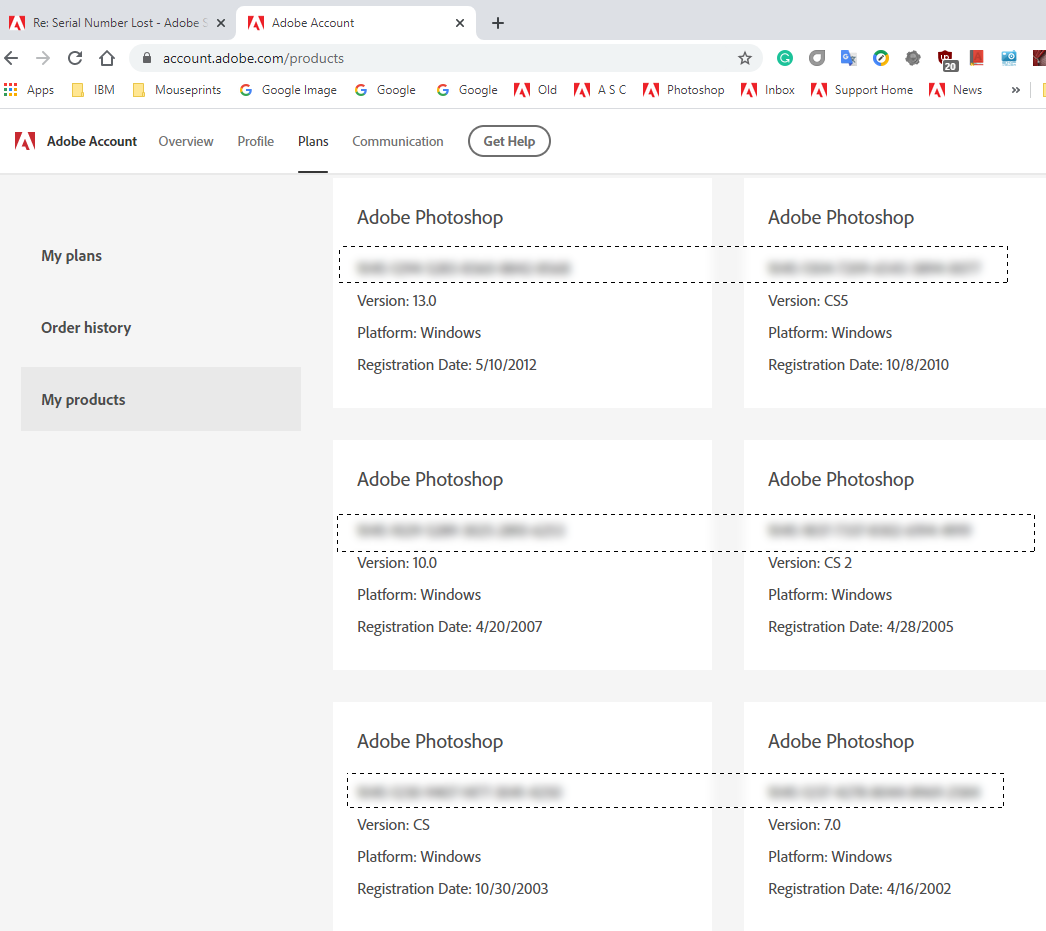This screenshot has width=1046, height=931.
Task: Click the Grammarly extension icon
Action: pos(785,58)
